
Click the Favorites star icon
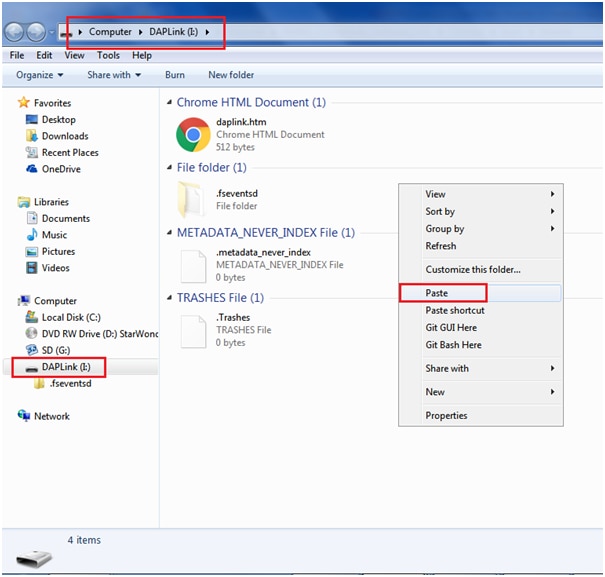pyautogui.click(x=24, y=102)
